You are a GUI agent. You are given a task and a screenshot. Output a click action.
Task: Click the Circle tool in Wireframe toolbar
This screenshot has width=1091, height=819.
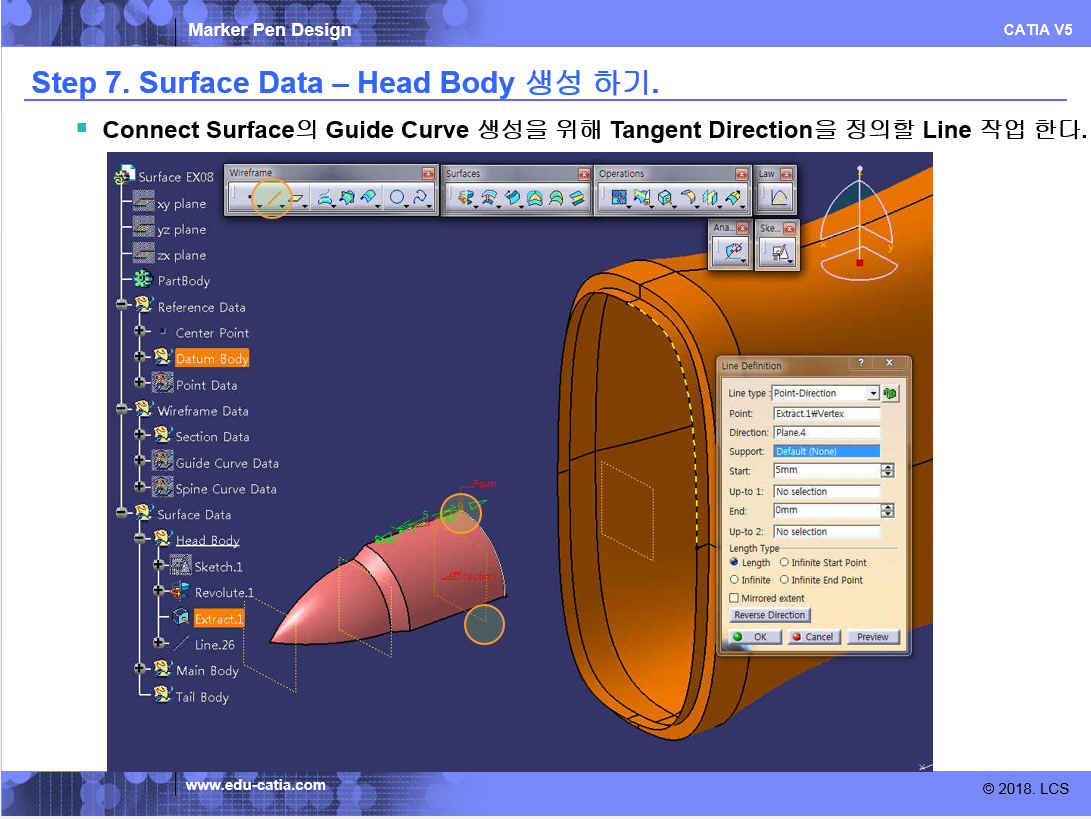click(x=397, y=198)
